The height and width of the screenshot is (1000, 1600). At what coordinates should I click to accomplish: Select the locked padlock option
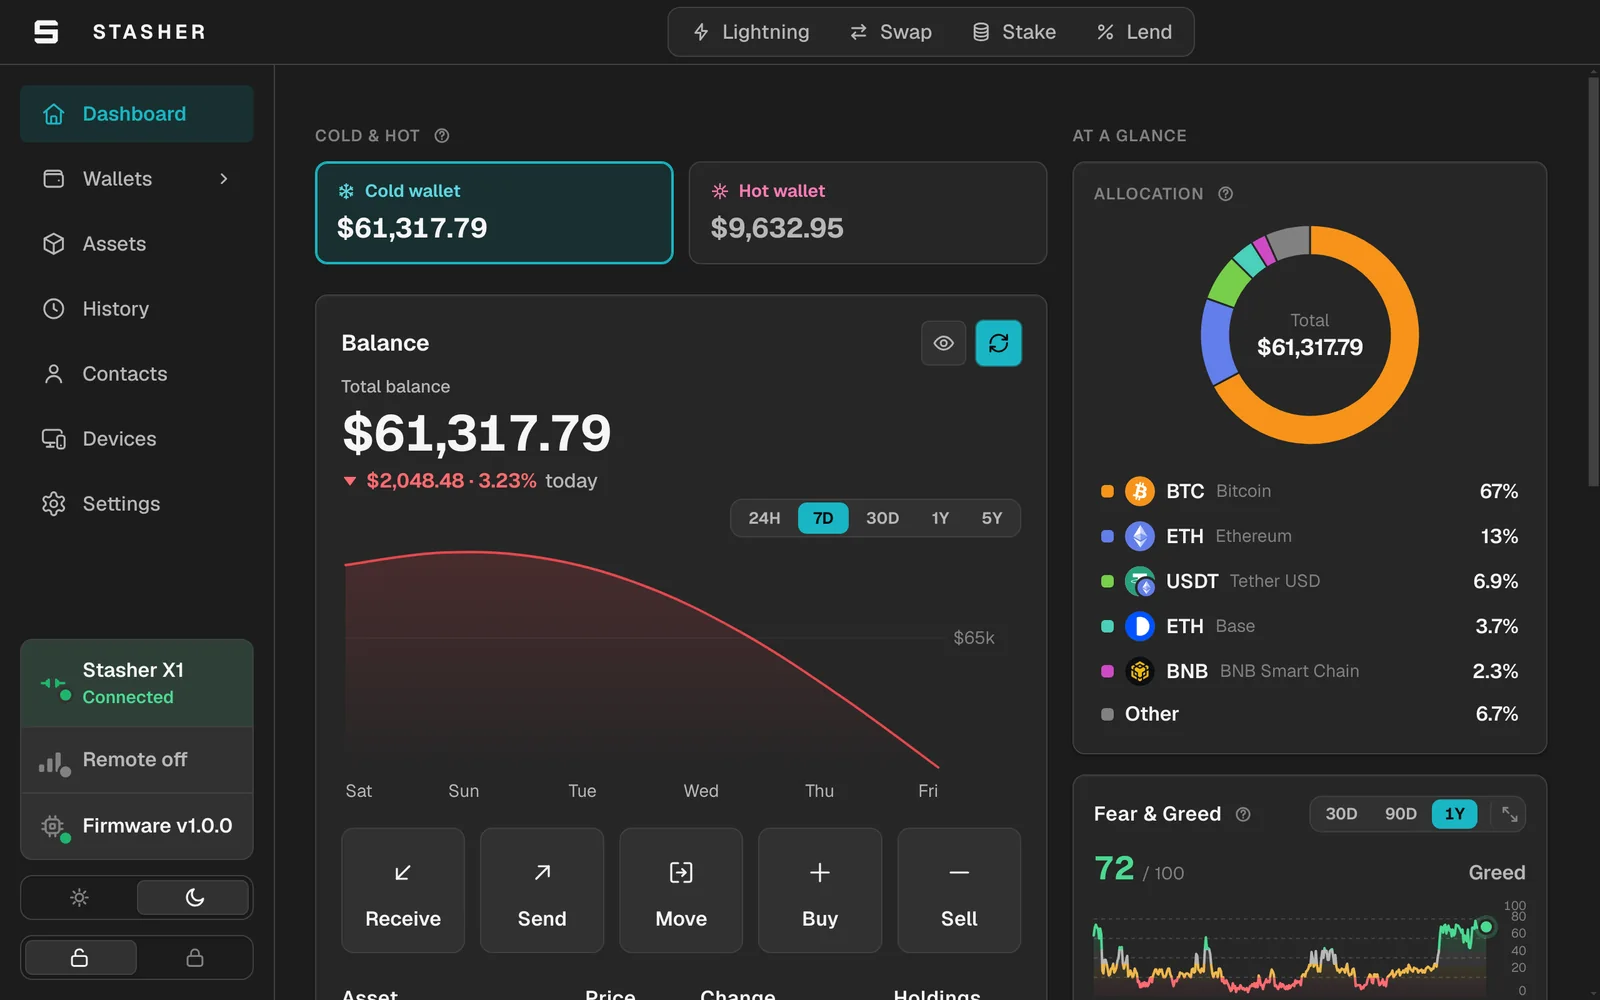click(x=195, y=958)
